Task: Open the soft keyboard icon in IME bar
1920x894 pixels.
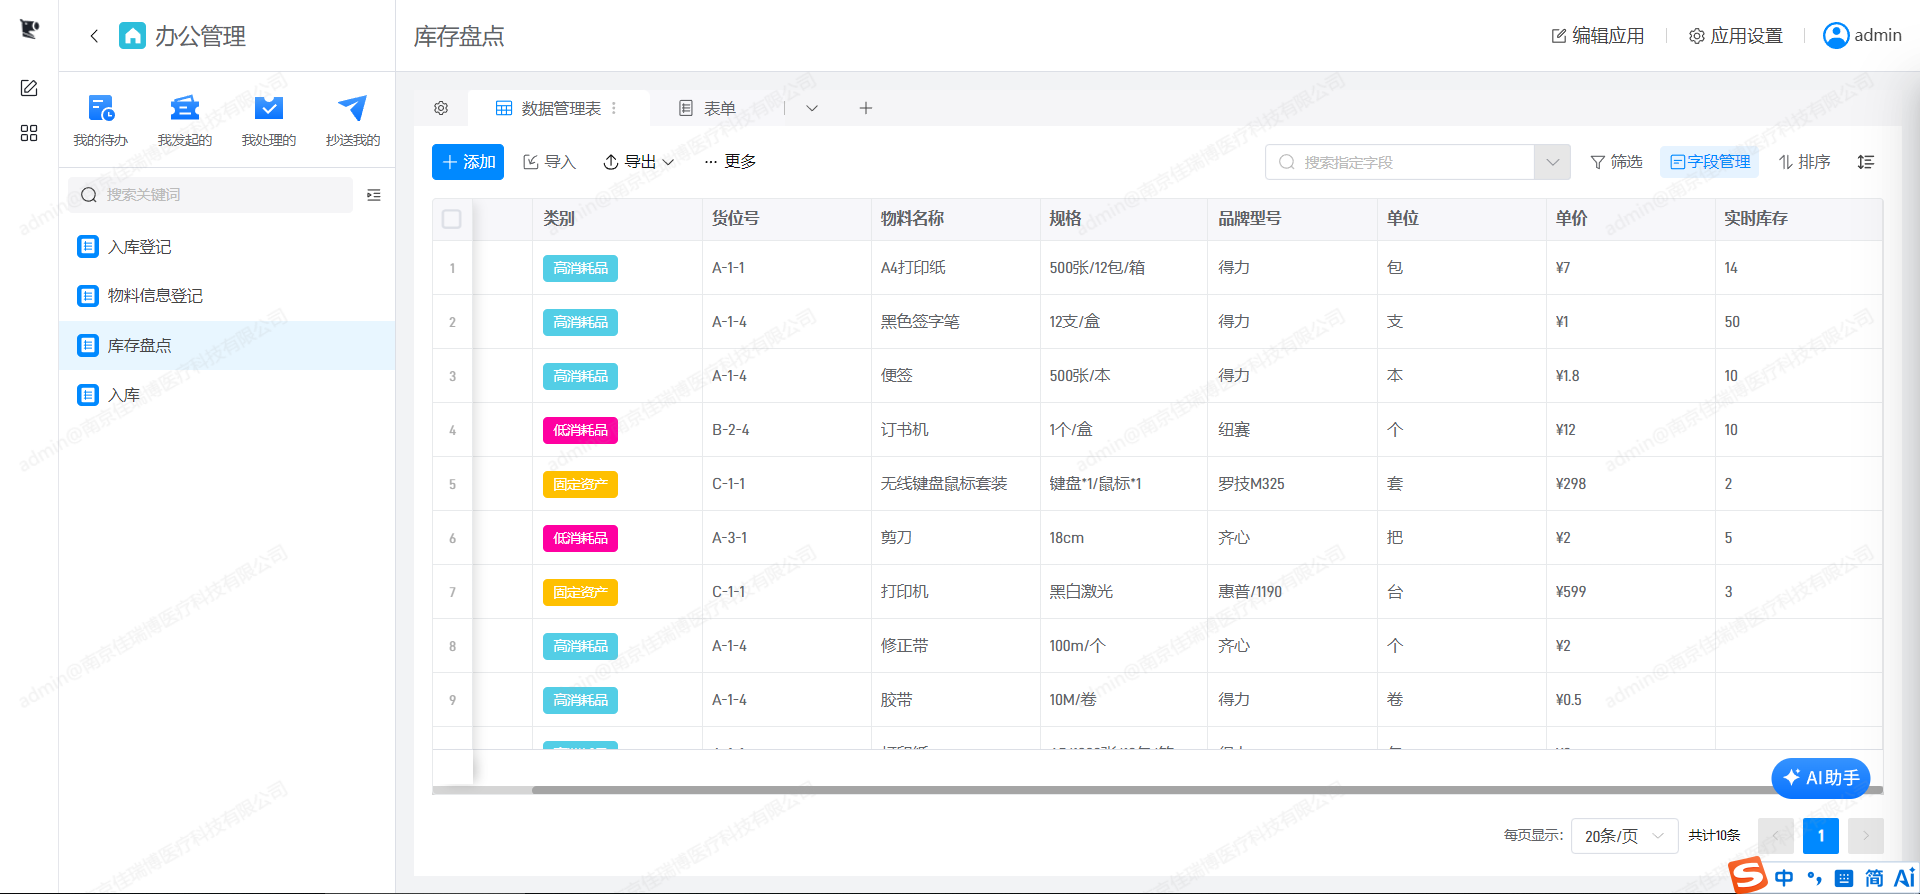Action: pyautogui.click(x=1844, y=878)
